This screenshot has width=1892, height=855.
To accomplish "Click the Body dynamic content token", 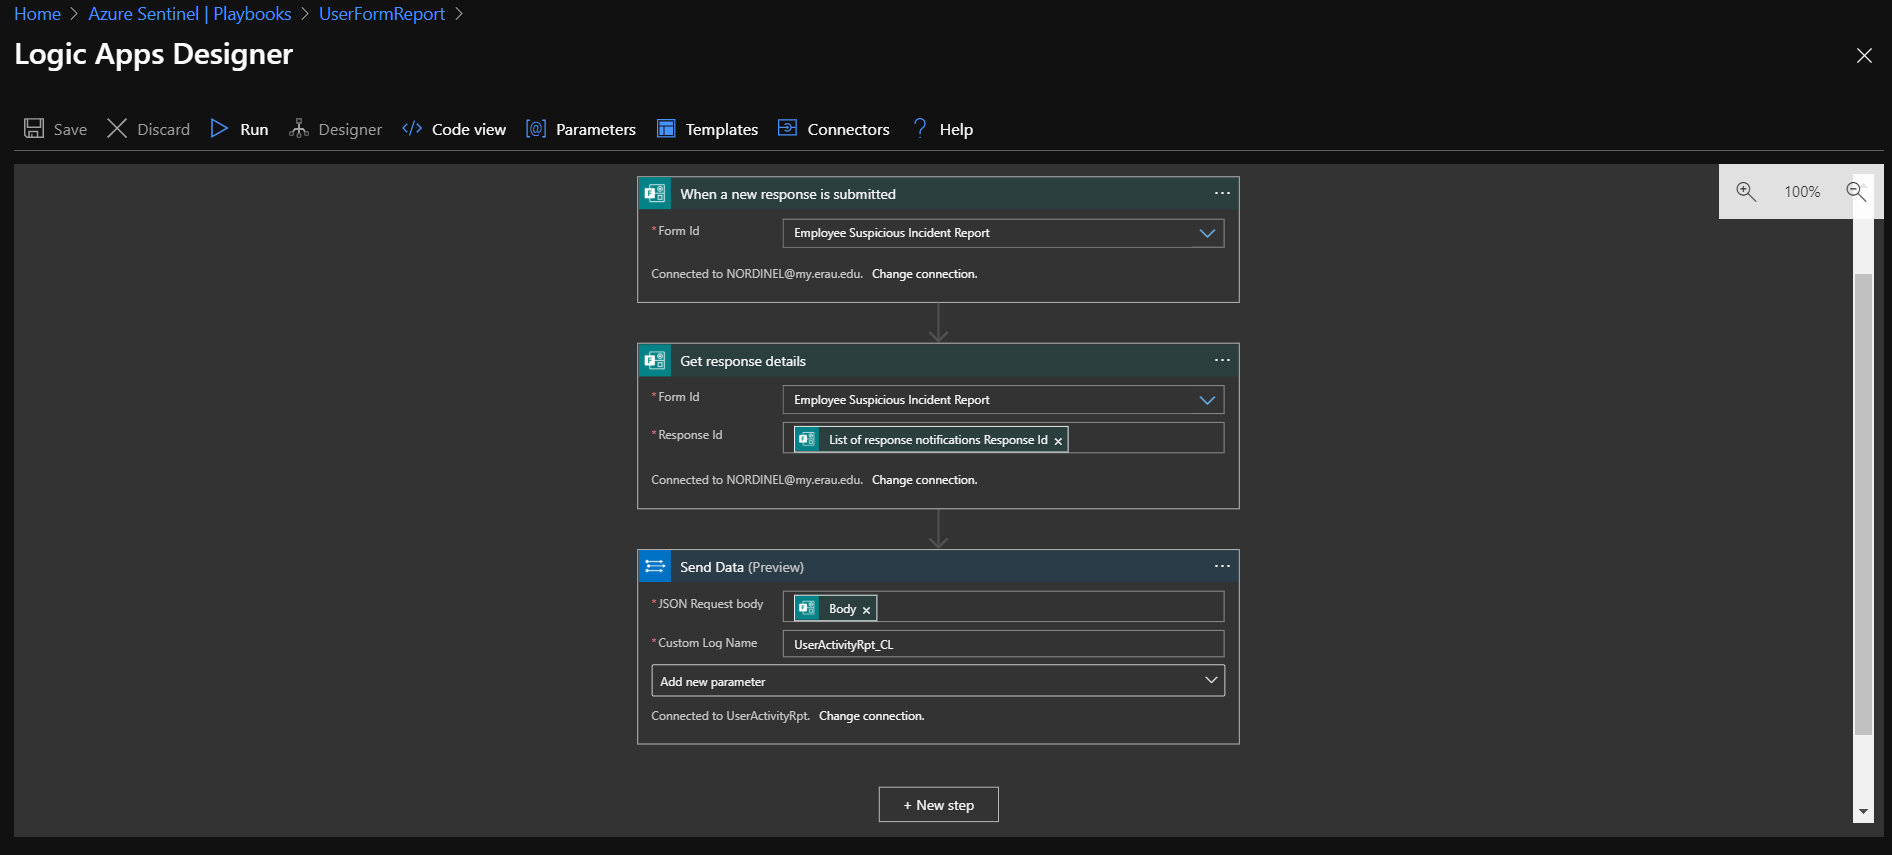I will click(x=835, y=608).
